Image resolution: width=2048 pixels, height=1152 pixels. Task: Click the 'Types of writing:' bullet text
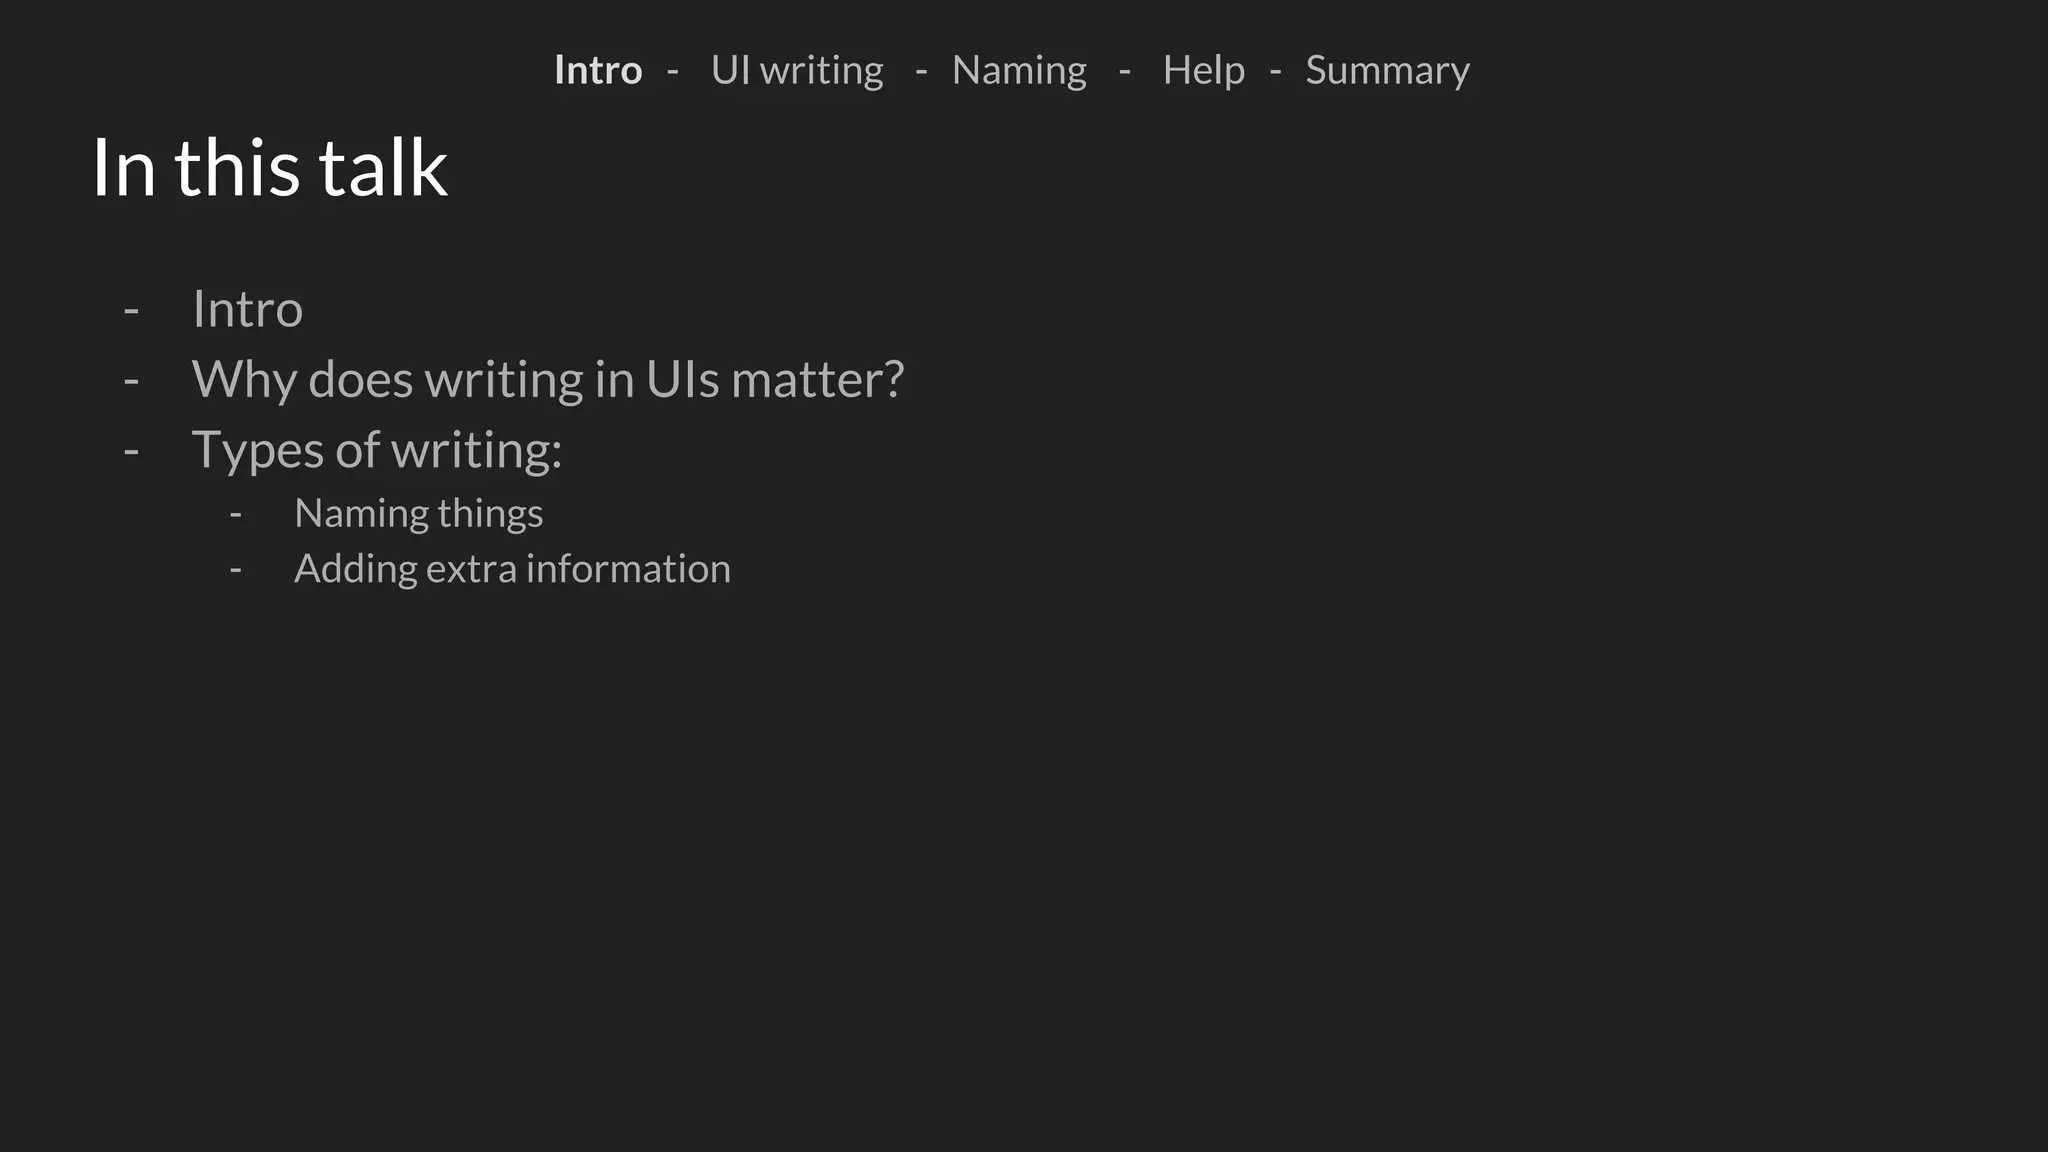pyautogui.click(x=376, y=449)
